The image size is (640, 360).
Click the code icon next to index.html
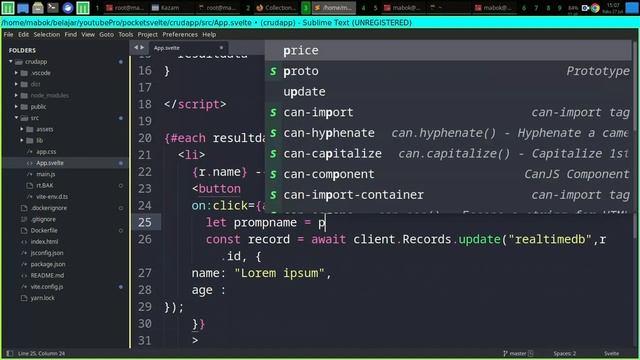click(24, 242)
